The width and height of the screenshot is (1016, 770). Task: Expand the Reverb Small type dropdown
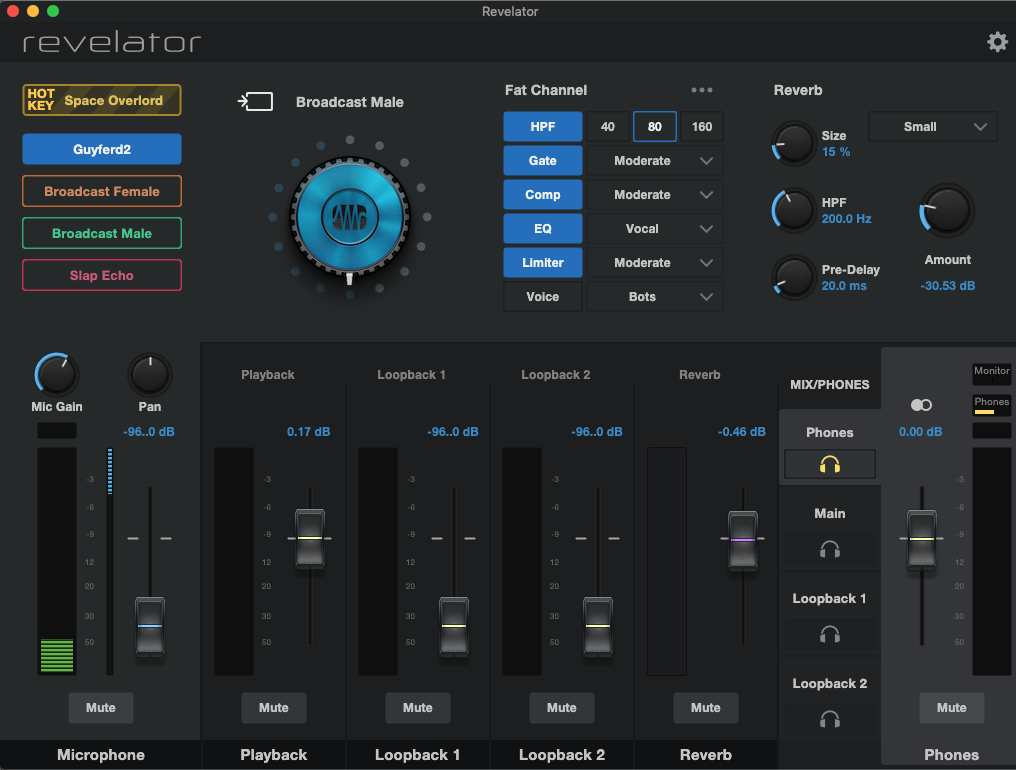point(932,126)
